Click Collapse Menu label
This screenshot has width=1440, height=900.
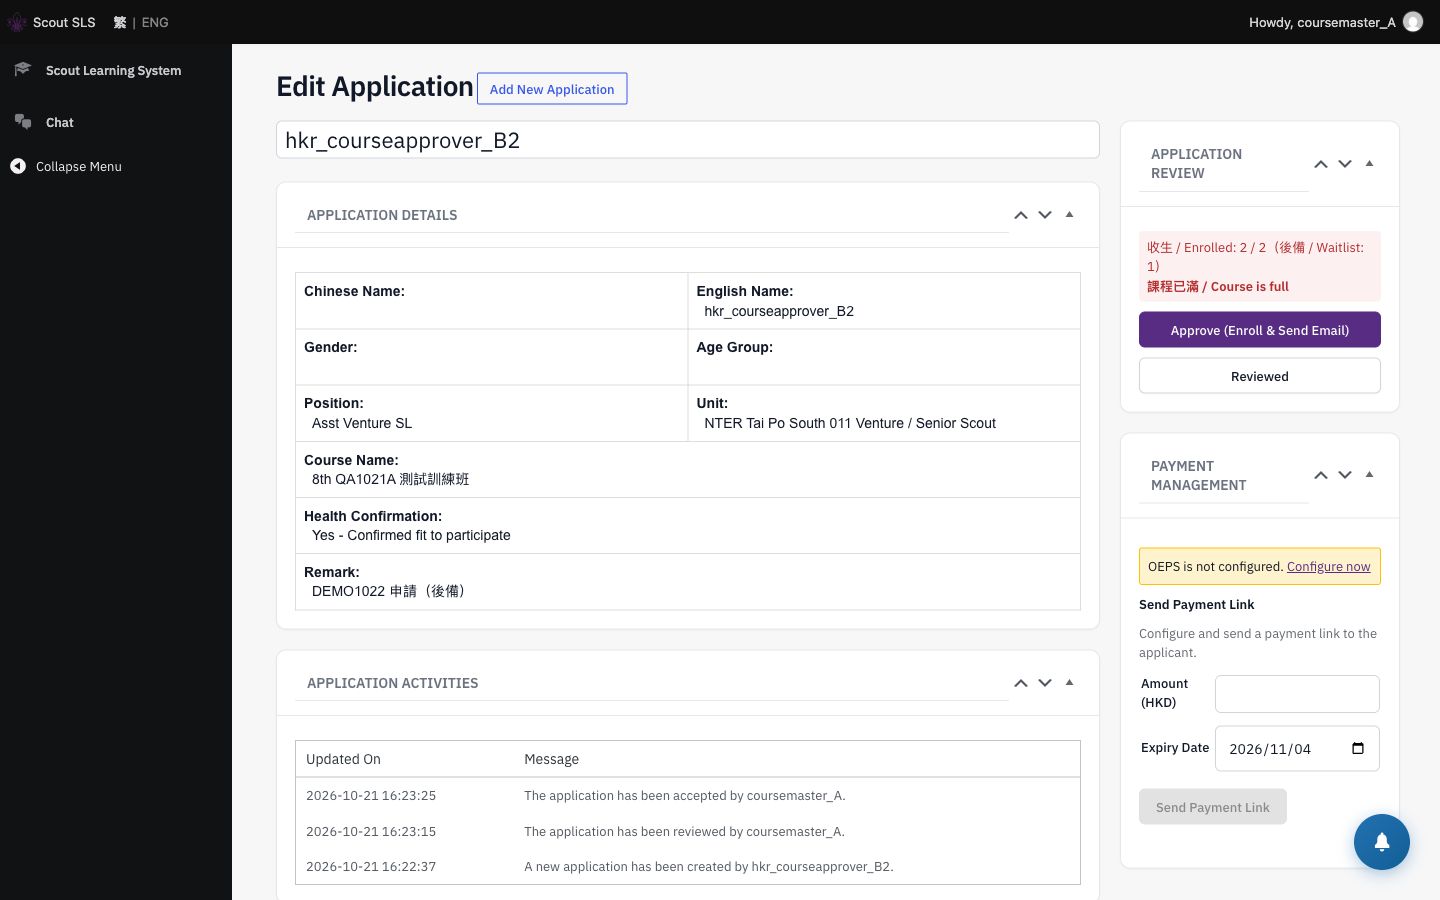(x=79, y=166)
